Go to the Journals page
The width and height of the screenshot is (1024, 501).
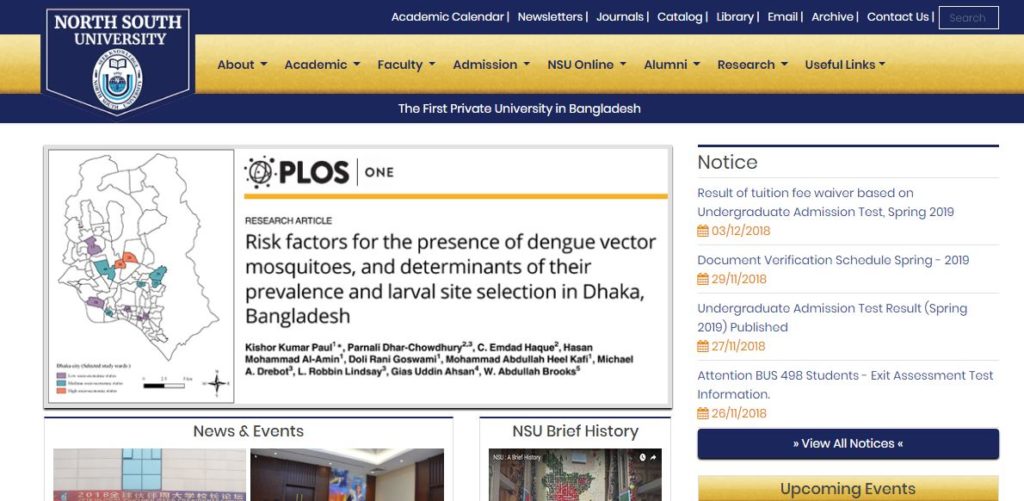620,17
